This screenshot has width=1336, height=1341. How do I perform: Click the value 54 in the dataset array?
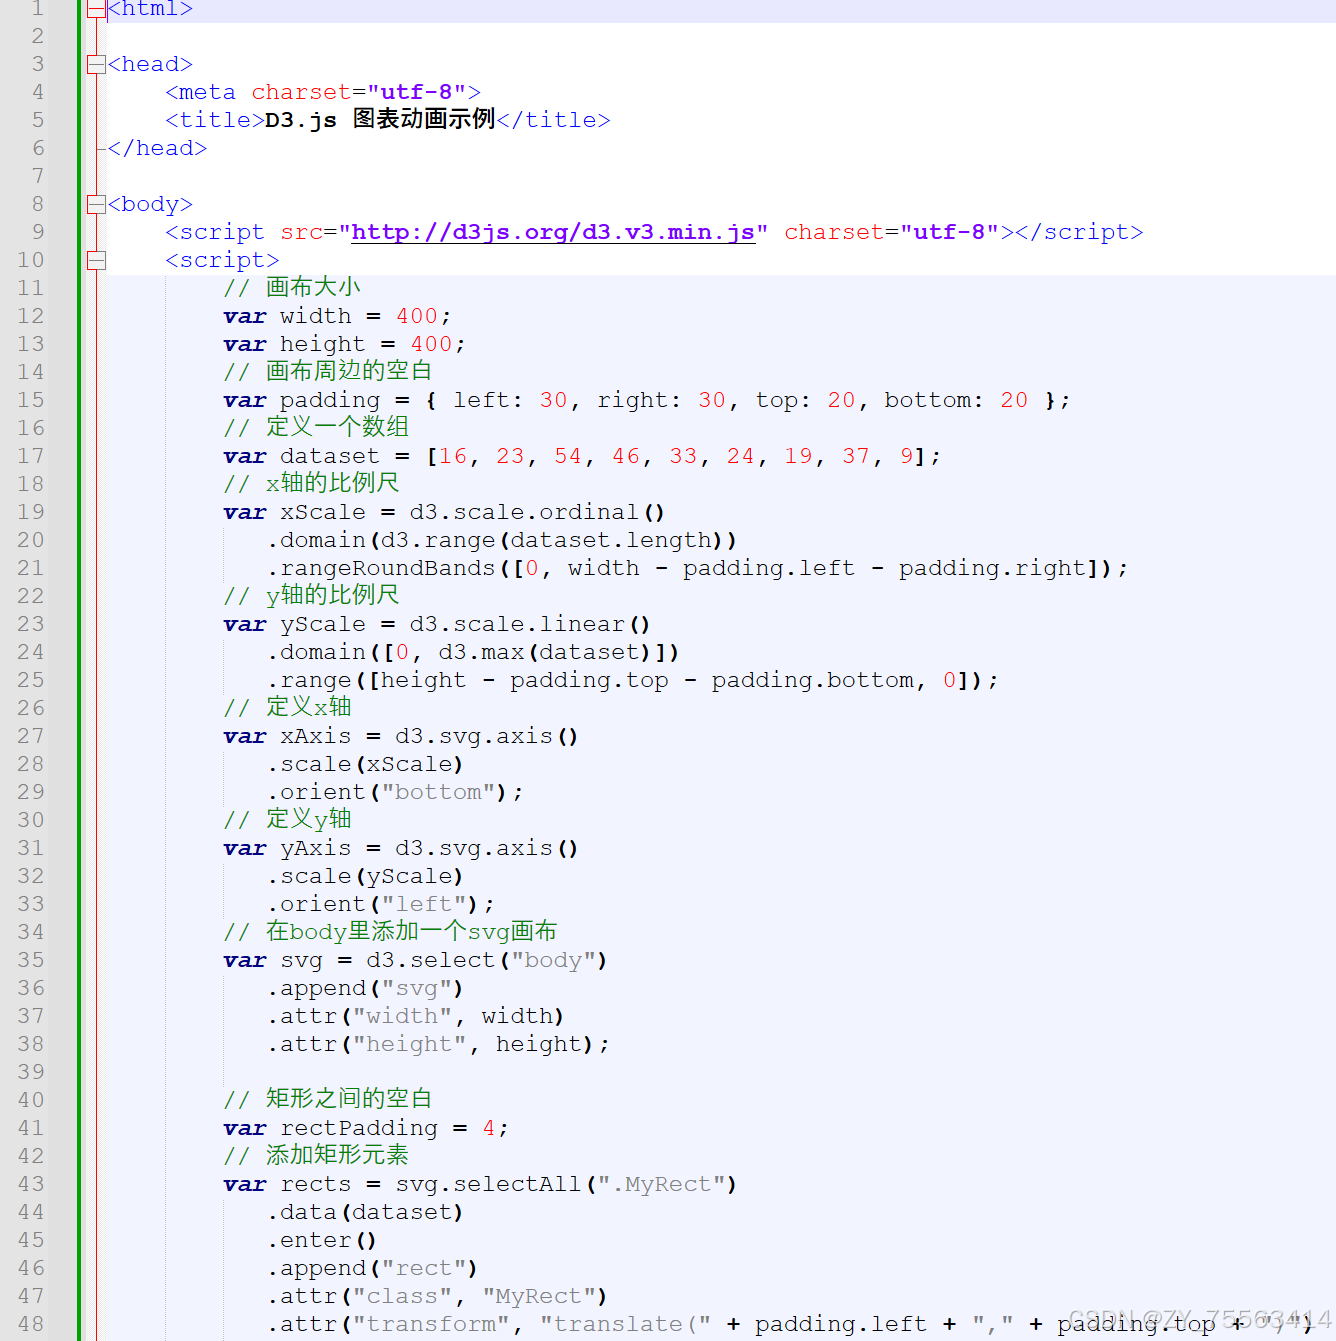click(567, 455)
